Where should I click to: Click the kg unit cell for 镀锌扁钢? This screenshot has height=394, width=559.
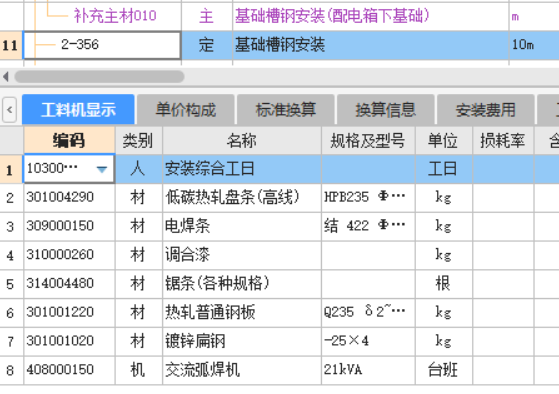pos(444,341)
